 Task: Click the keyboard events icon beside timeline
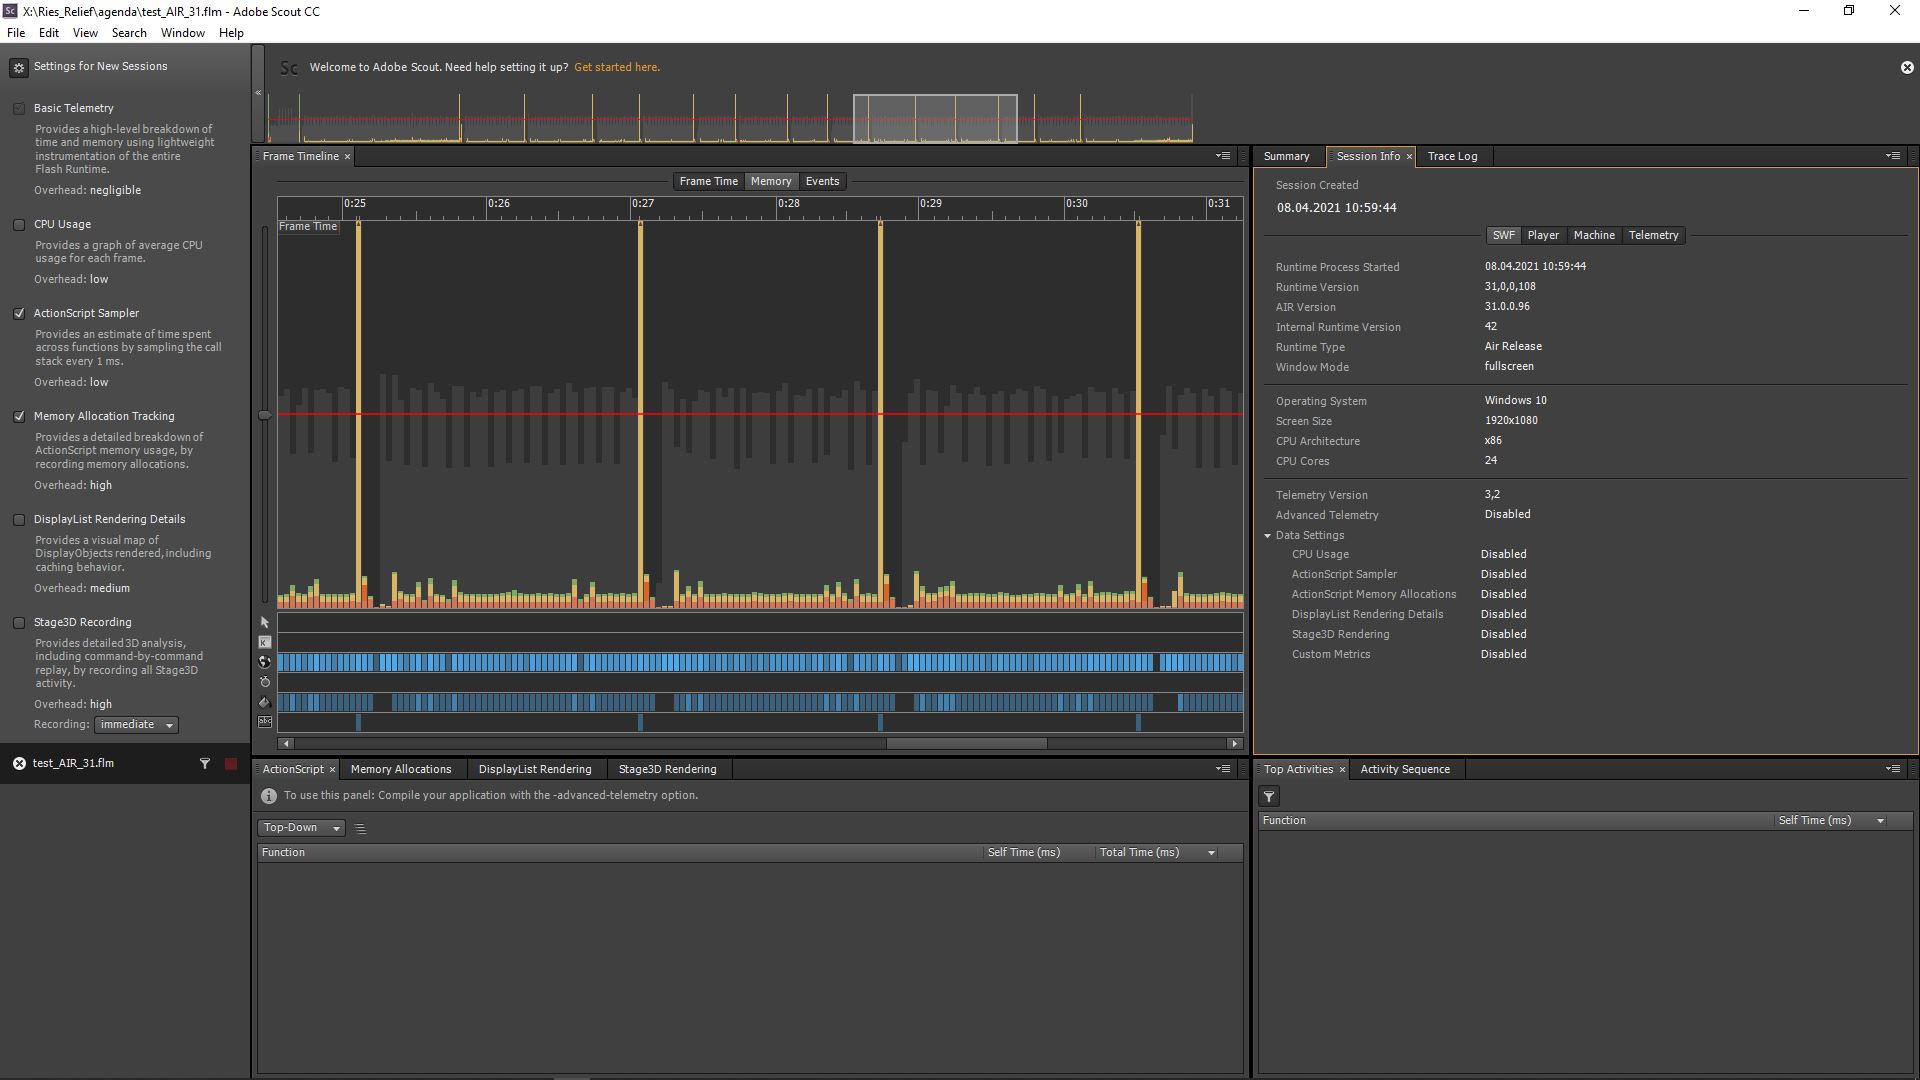[x=264, y=641]
